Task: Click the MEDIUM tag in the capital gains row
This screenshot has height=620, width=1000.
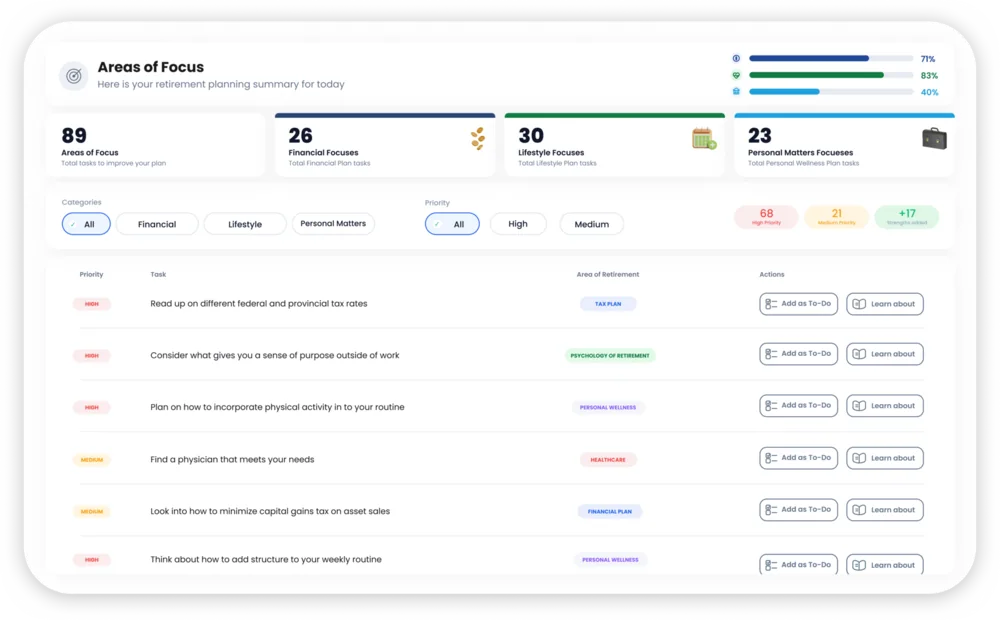Action: point(92,511)
